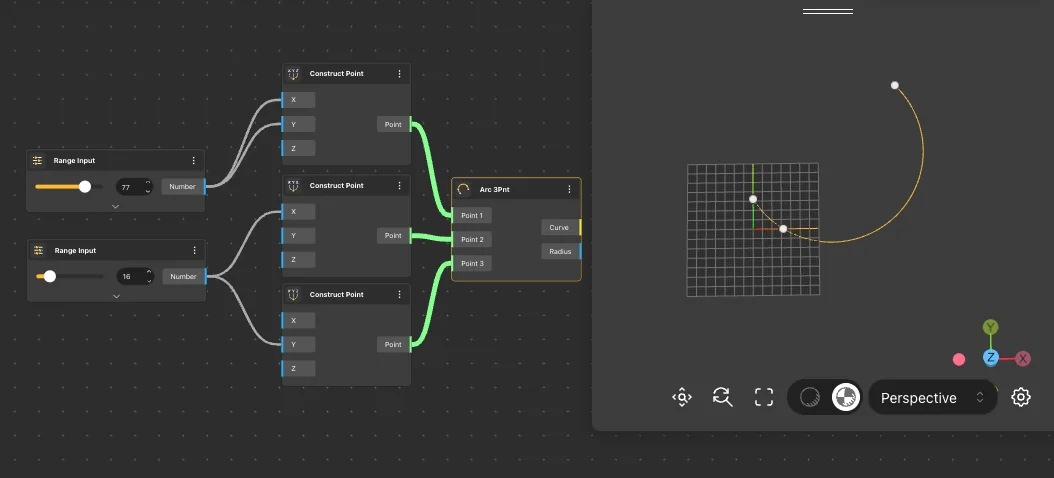Click the pan/zoom navigation icon in viewport
The image size is (1054, 478).
(x=682, y=398)
